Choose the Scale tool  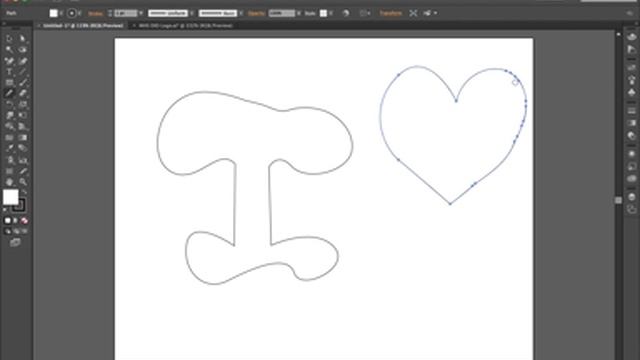pyautogui.click(x=22, y=104)
